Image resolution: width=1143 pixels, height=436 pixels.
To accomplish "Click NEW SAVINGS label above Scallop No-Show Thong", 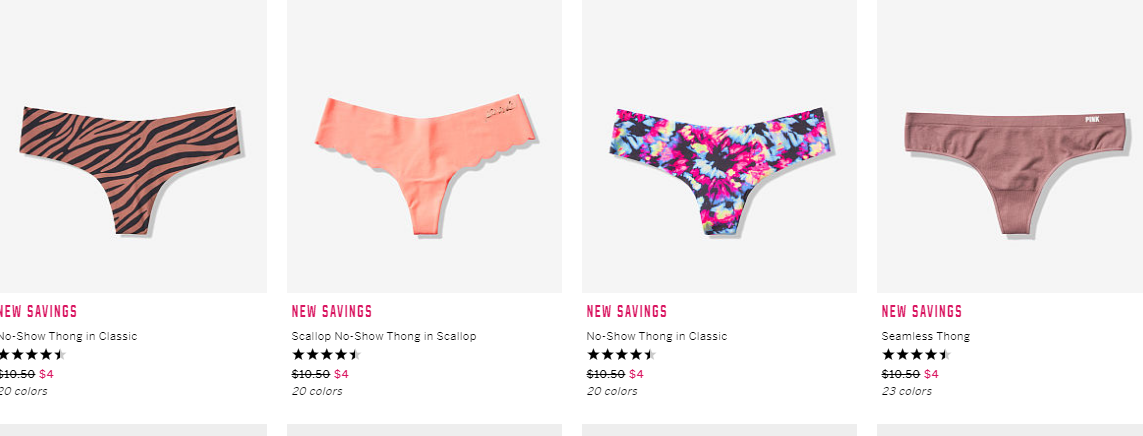I will pyautogui.click(x=332, y=311).
